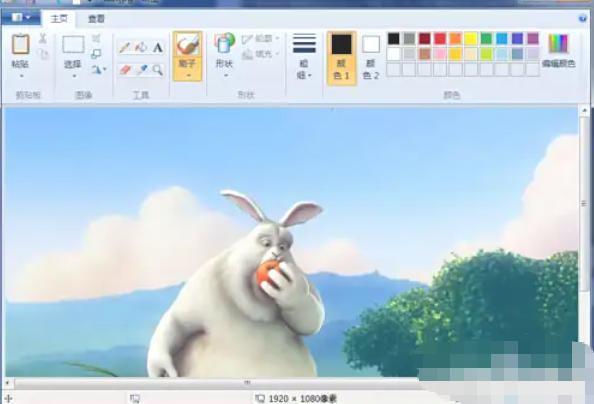Viewport: 594px width, 404px height.
Task: Open the Paint application menu button
Action: (x=21, y=17)
